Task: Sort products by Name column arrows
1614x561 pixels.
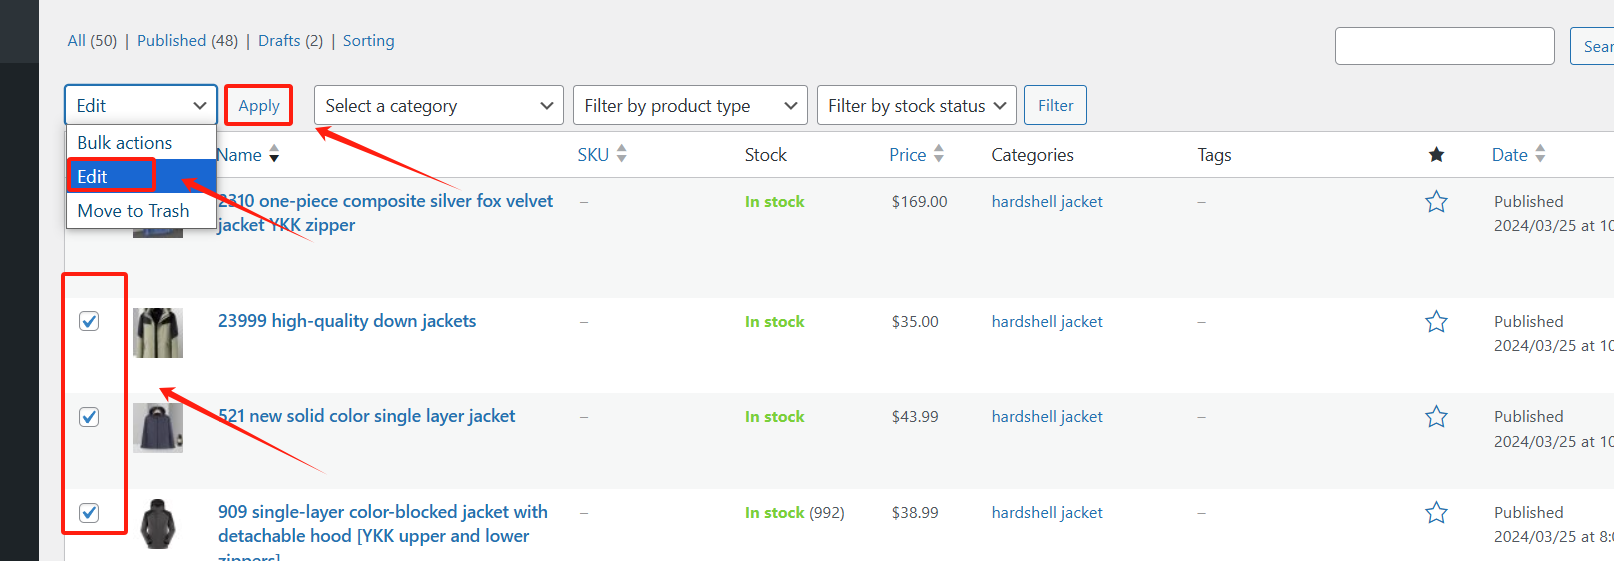Action: [274, 155]
